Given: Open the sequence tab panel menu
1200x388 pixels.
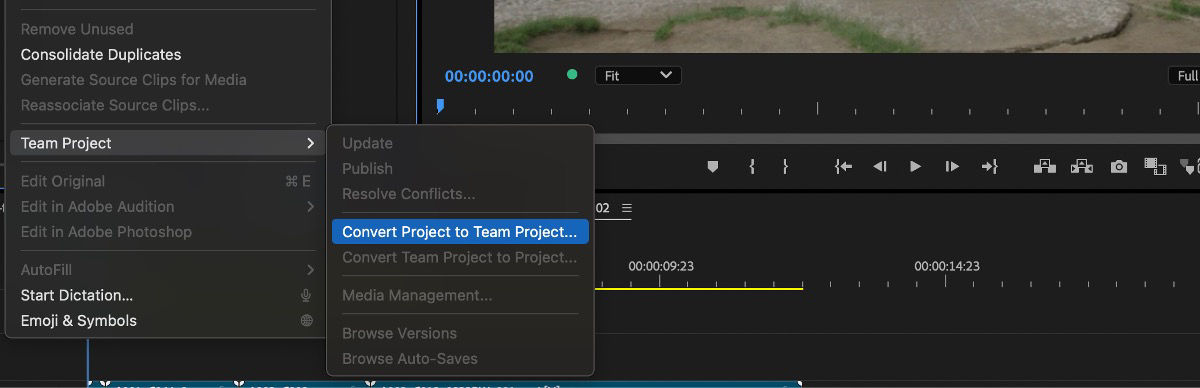Looking at the screenshot, I should tap(627, 208).
